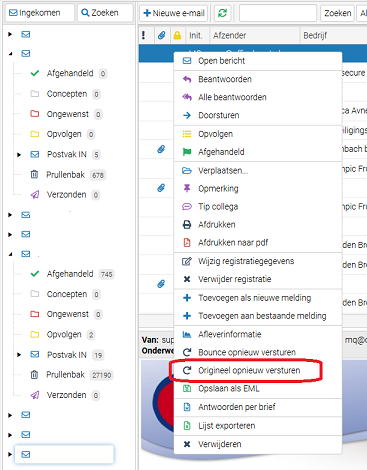Expand the topmost mailbox node
367x470 pixels.
coord(10,34)
